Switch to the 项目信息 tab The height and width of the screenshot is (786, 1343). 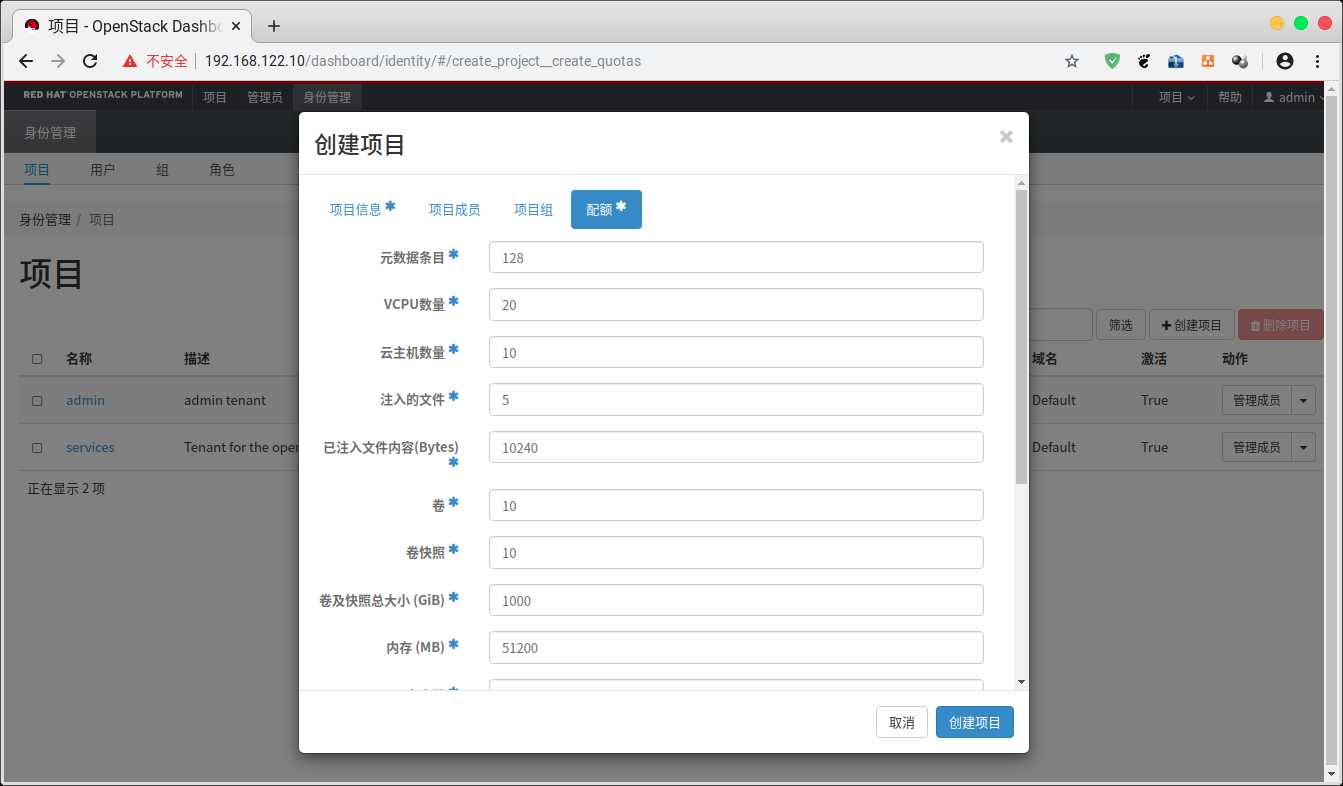click(362, 209)
